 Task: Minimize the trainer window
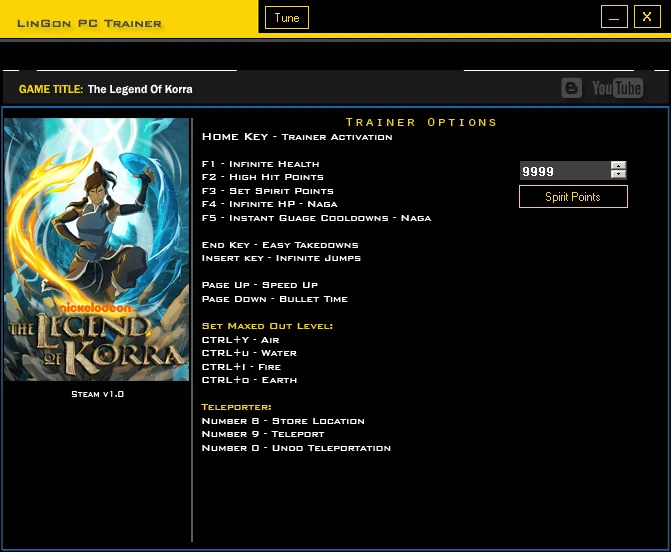614,17
